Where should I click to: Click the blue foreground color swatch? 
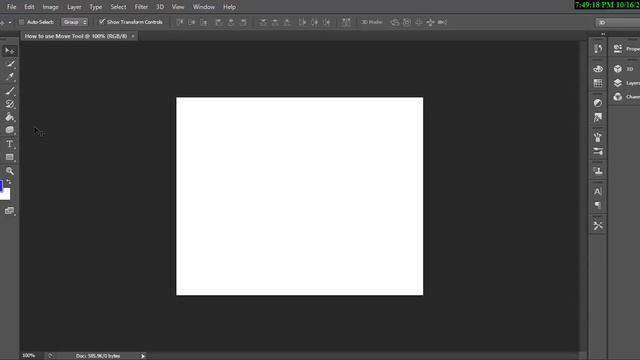click(1, 186)
